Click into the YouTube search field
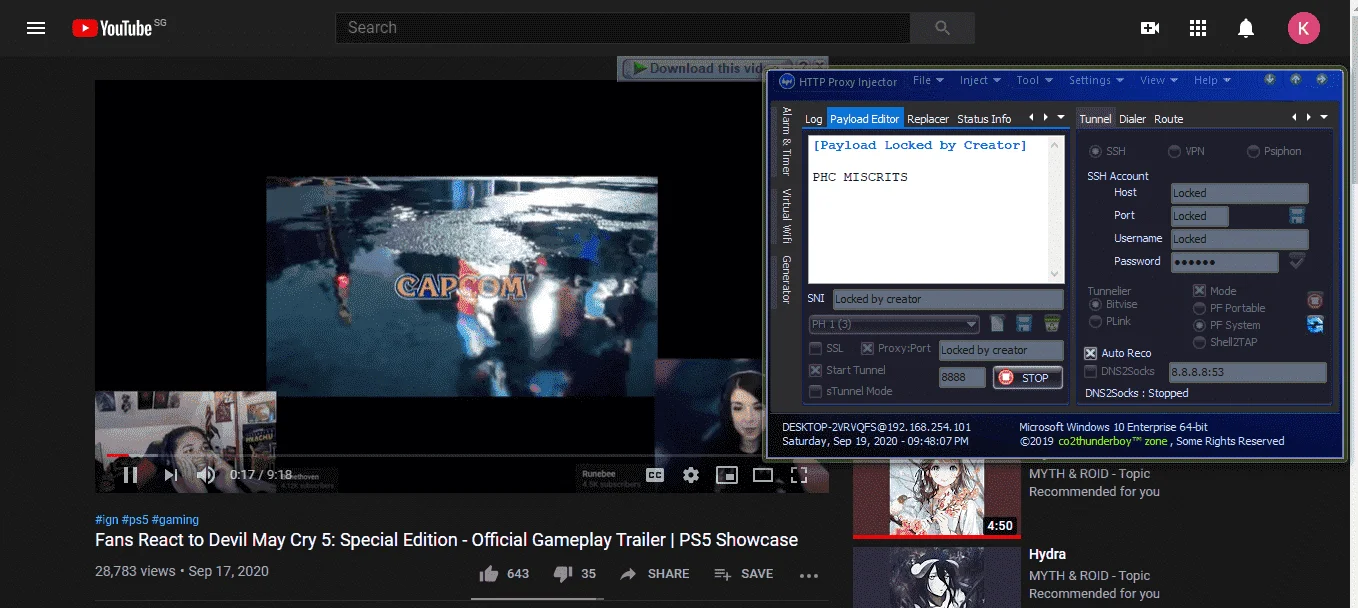 (x=622, y=28)
